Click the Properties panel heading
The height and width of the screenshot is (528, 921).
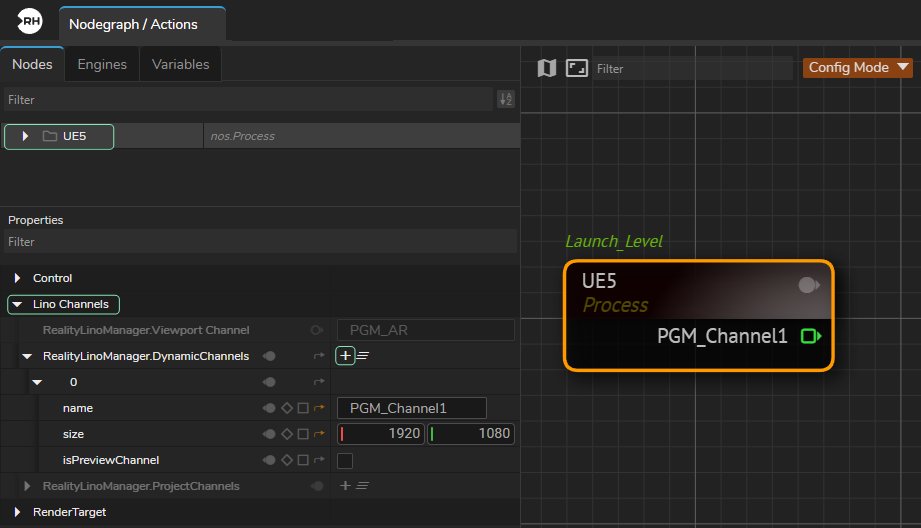35,220
